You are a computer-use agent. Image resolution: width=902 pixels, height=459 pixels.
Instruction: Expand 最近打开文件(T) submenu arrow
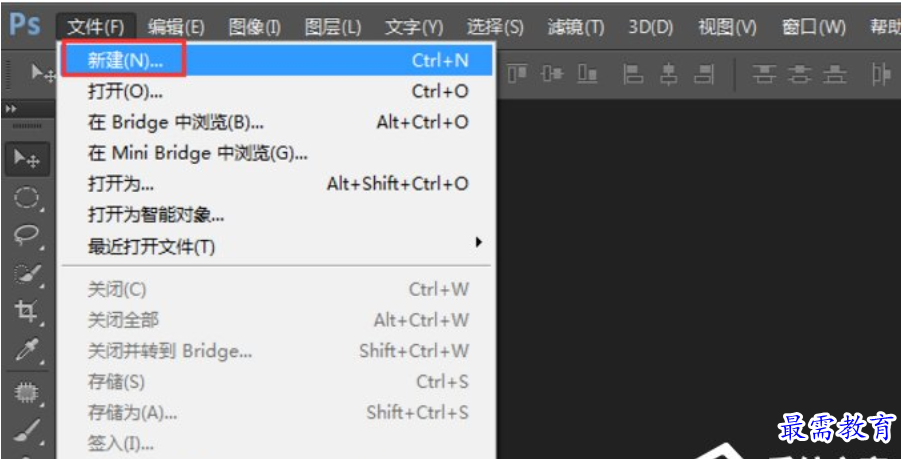point(478,243)
